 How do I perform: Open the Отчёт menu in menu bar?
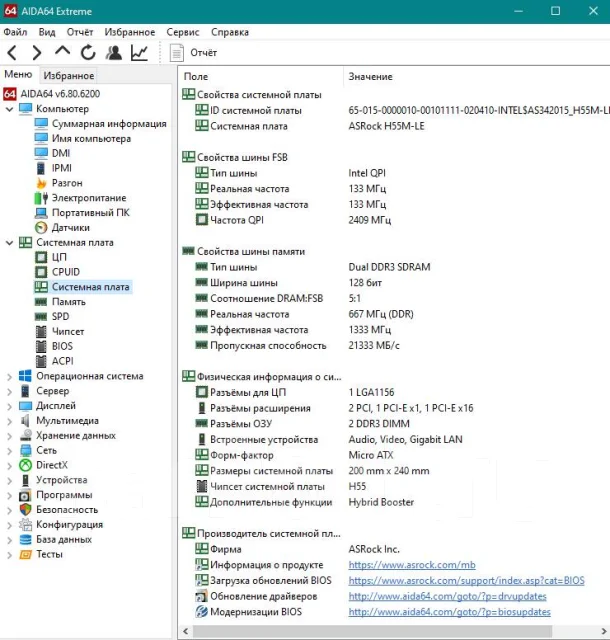tap(80, 32)
